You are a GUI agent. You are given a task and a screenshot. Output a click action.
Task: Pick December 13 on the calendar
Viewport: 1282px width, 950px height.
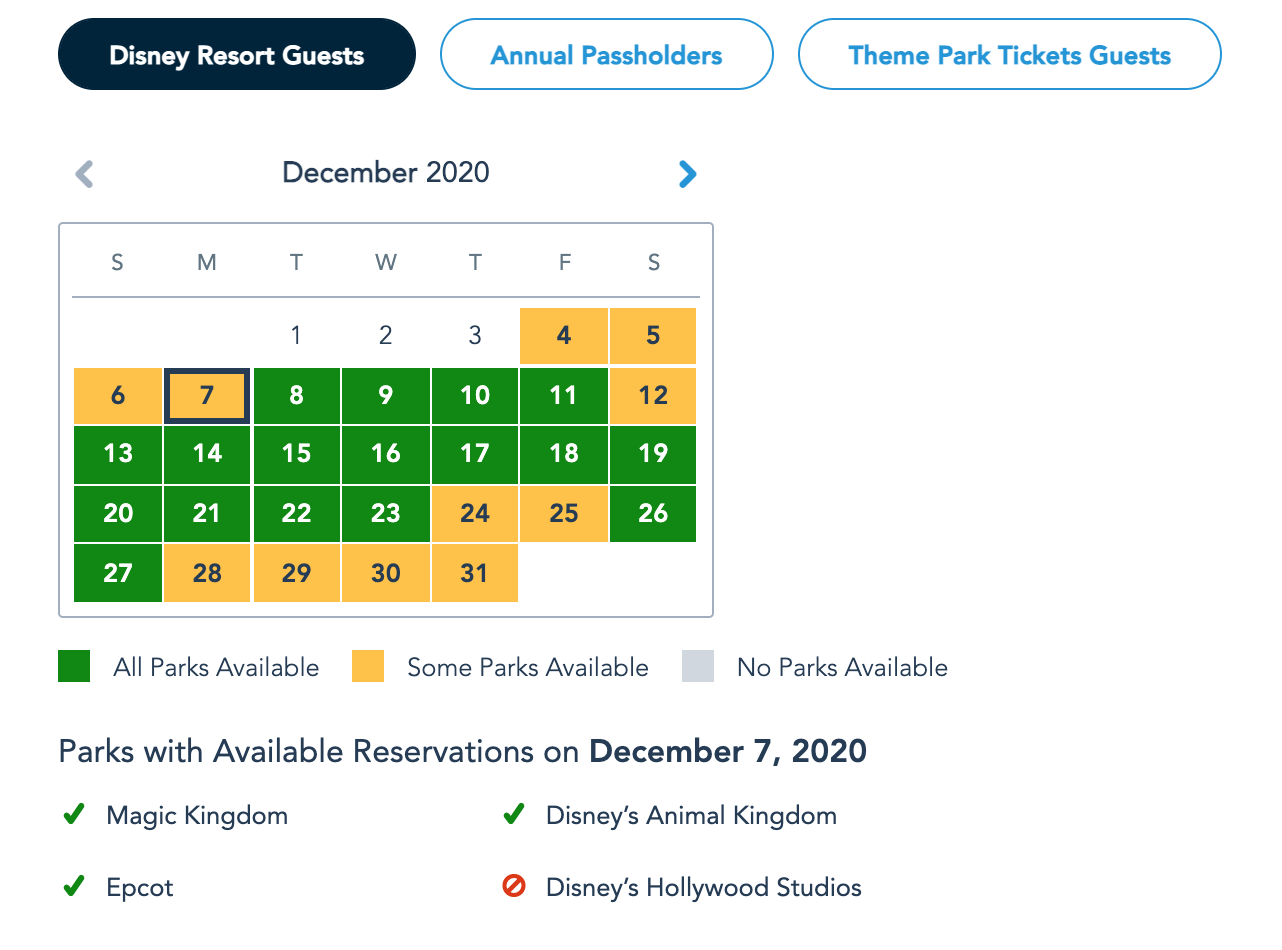(118, 454)
